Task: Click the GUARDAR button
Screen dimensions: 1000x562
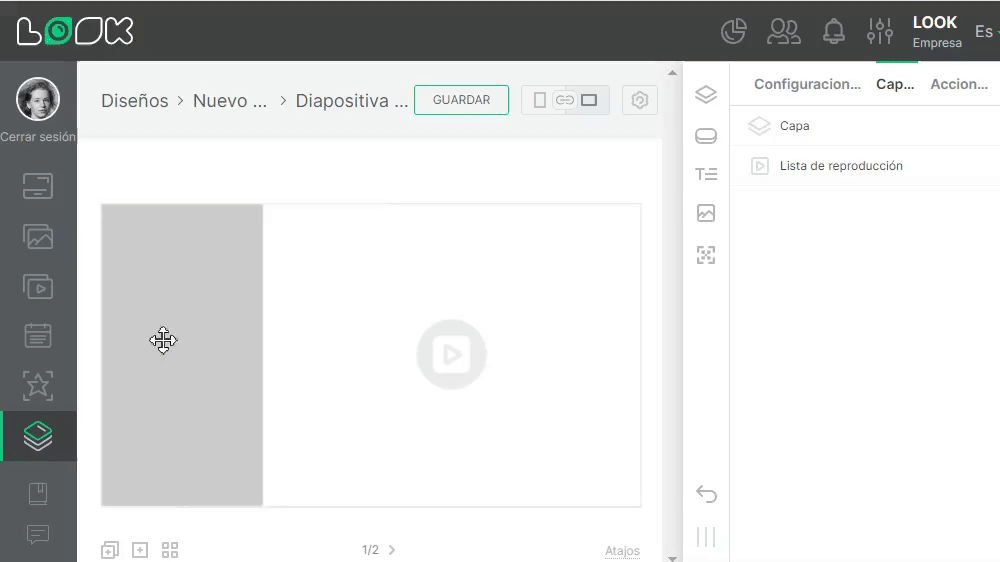Action: [461, 100]
